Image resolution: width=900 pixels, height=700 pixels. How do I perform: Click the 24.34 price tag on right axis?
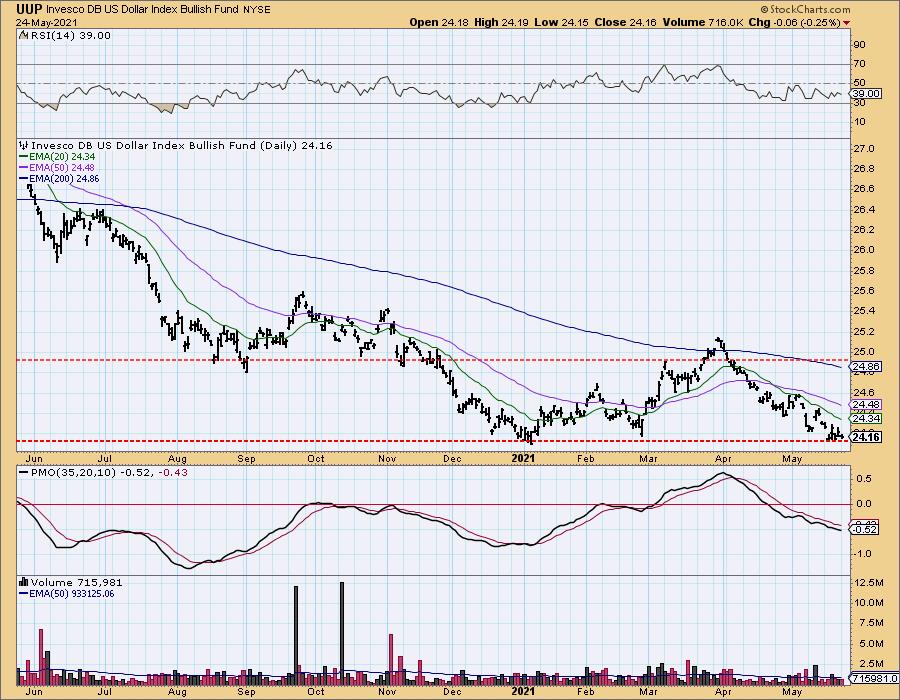(866, 419)
